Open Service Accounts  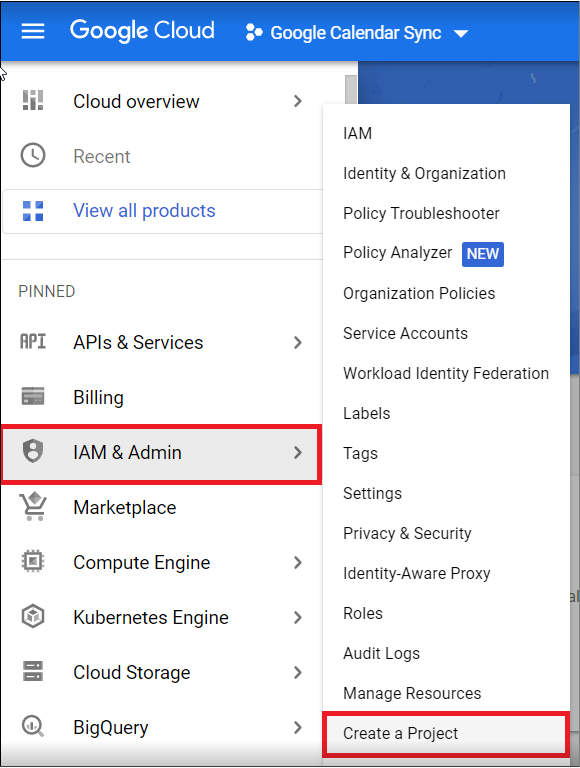(x=405, y=334)
